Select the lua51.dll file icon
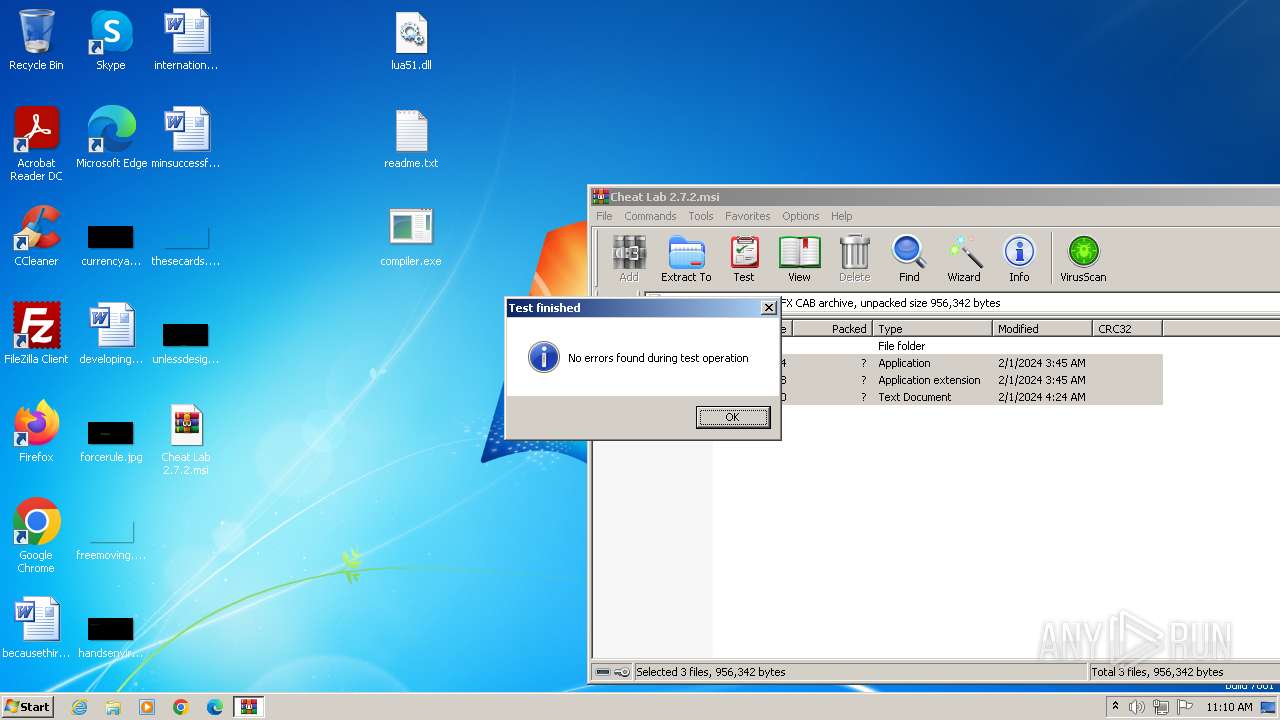The image size is (1280, 720). 411,40
